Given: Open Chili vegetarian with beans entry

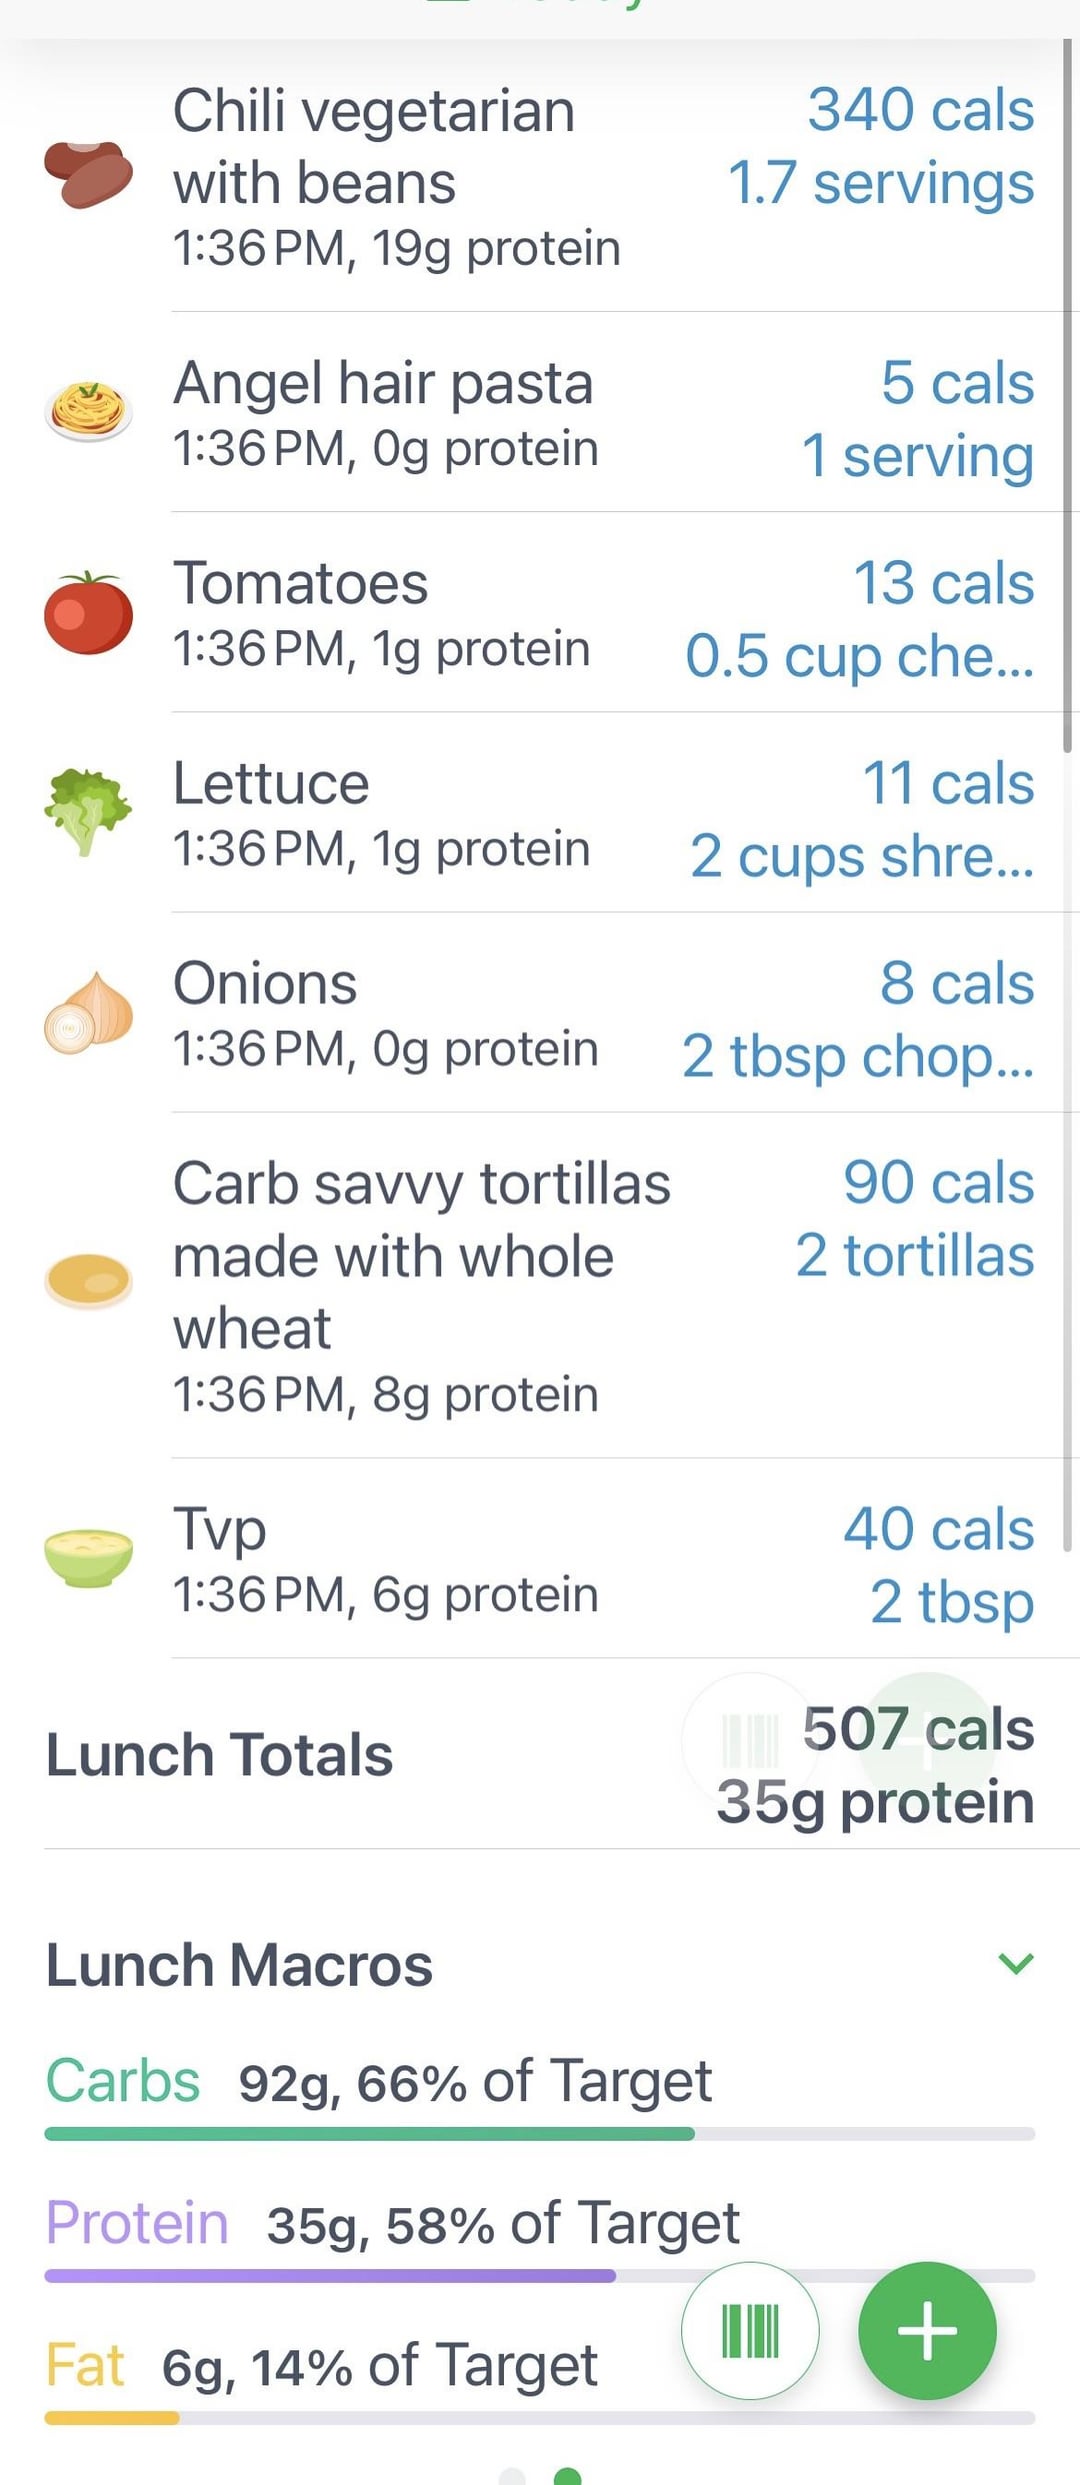Looking at the screenshot, I should pyautogui.click(x=374, y=146).
